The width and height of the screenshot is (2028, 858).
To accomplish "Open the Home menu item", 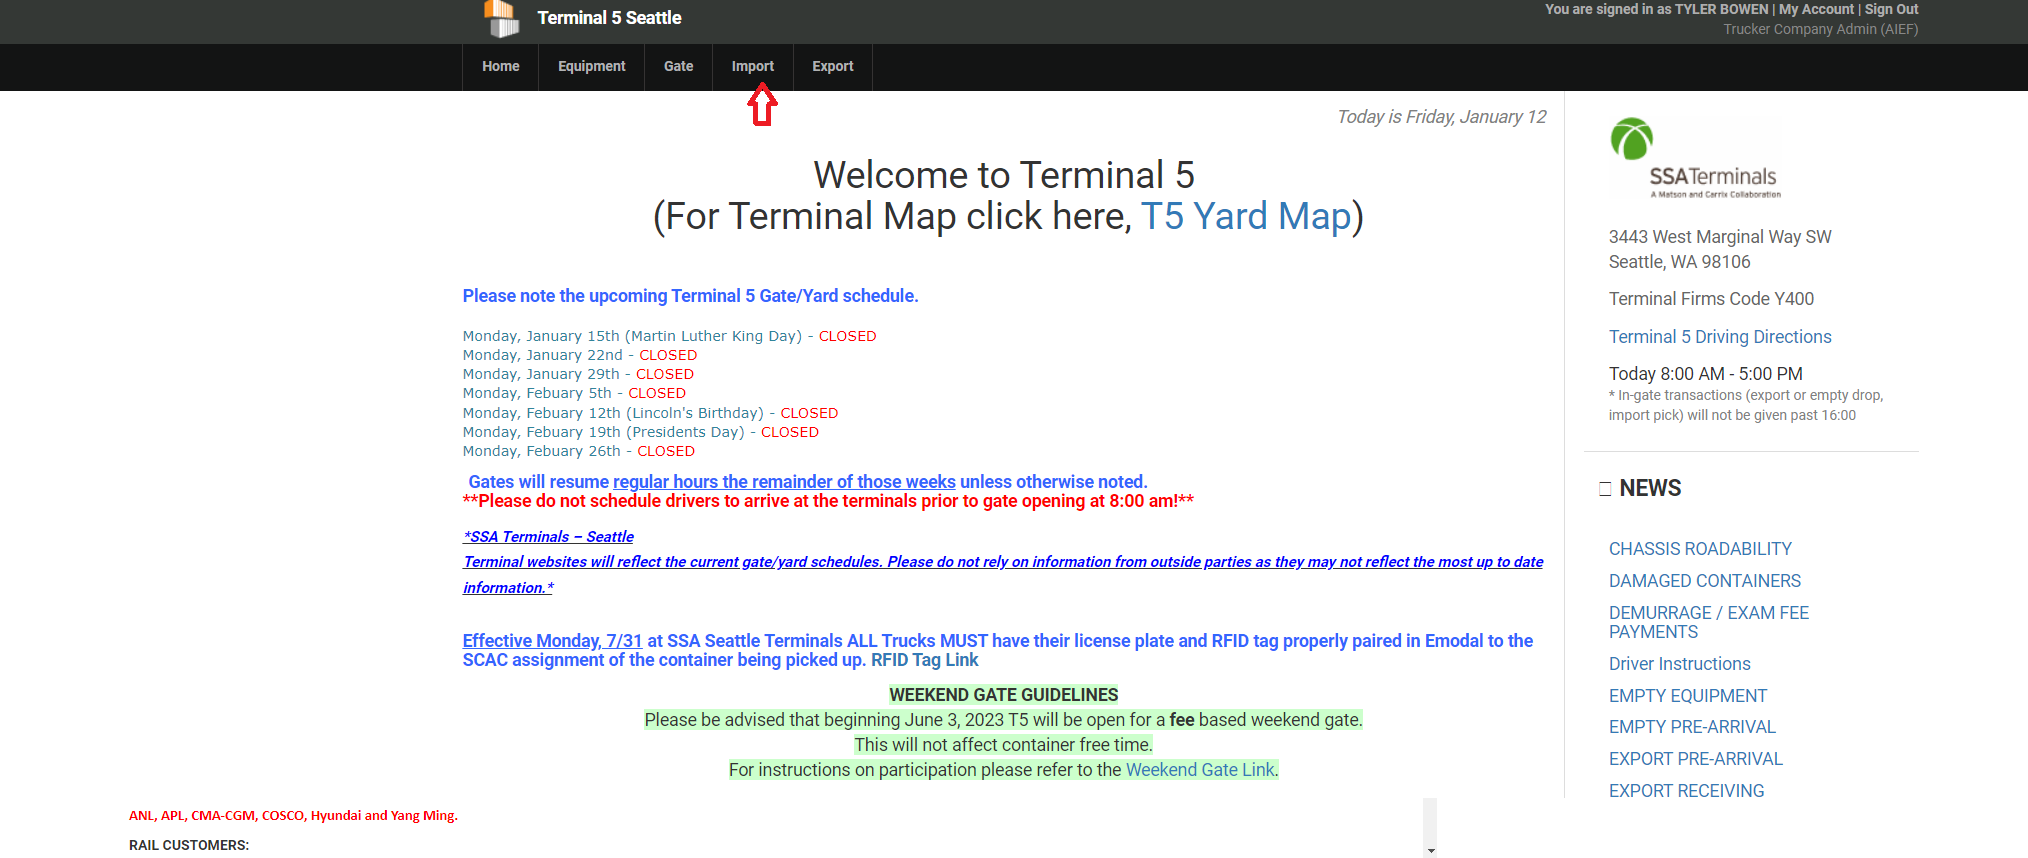I will coord(500,66).
